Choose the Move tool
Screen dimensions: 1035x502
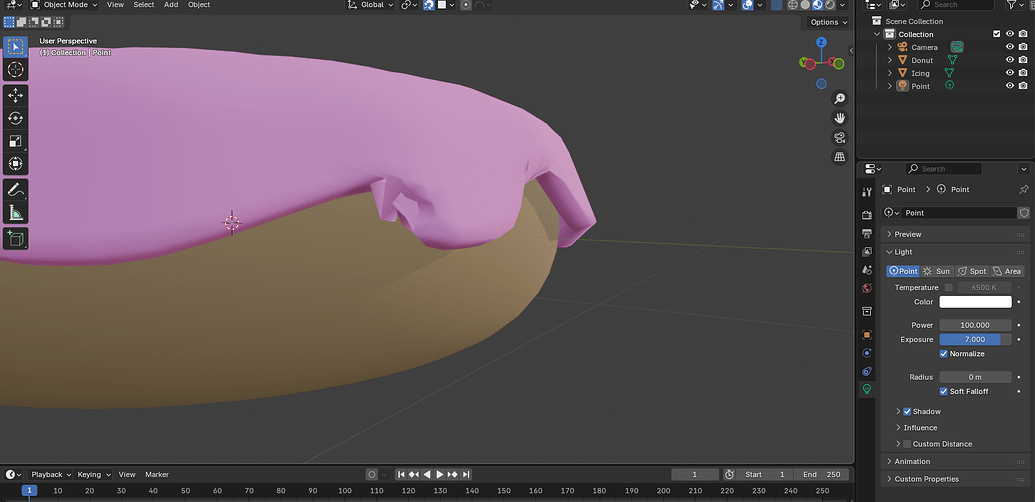tap(15, 96)
